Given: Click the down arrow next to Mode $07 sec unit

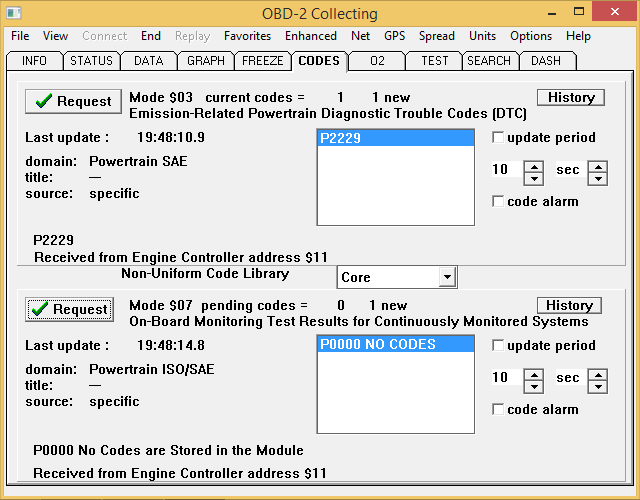Looking at the screenshot, I should pyautogui.click(x=598, y=386).
